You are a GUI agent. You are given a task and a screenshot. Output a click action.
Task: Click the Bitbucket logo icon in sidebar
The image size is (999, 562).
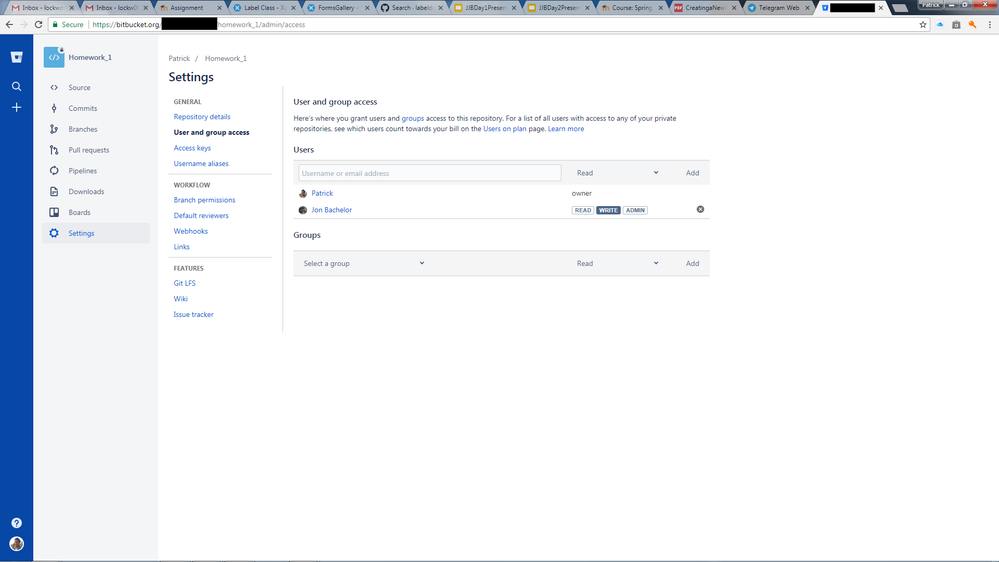pos(17,57)
